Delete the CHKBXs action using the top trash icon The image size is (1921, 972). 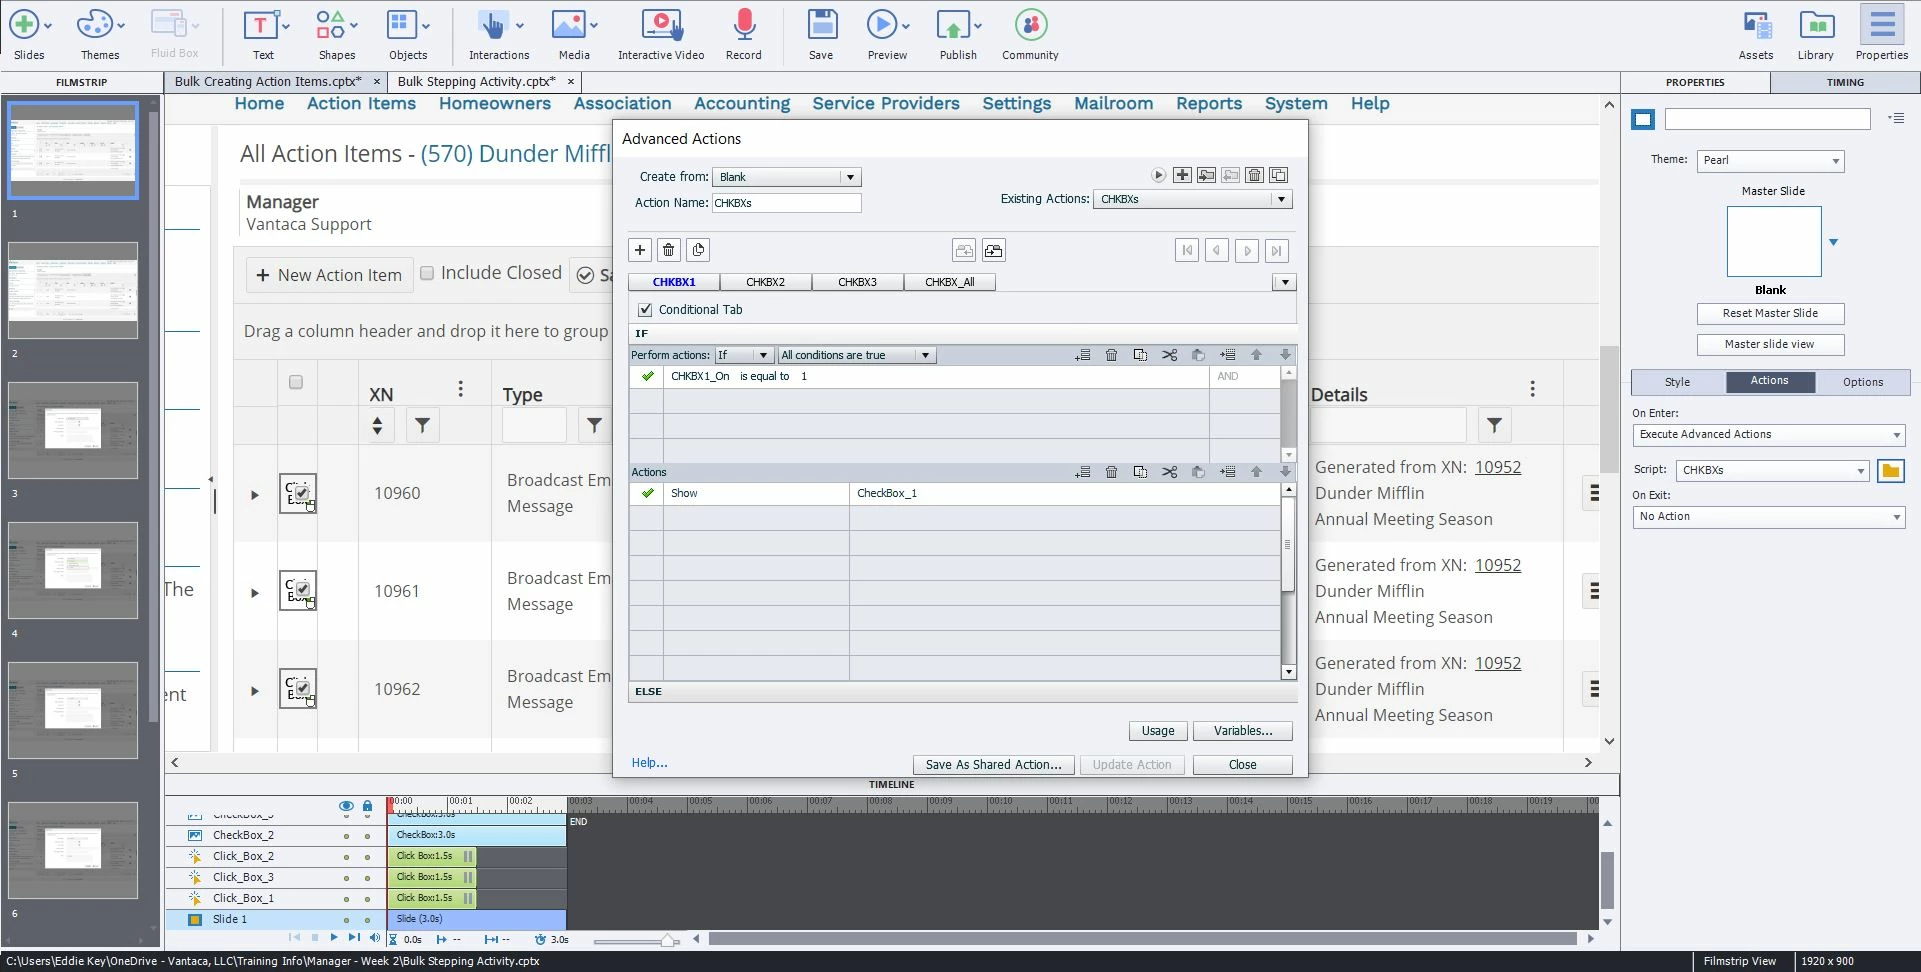click(1254, 175)
